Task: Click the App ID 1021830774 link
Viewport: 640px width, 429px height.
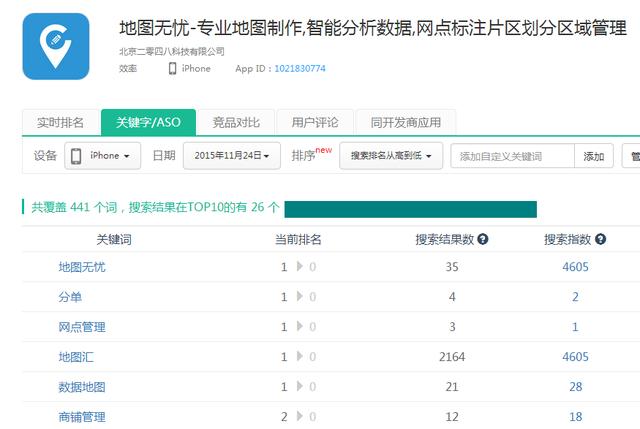Action: (300, 69)
